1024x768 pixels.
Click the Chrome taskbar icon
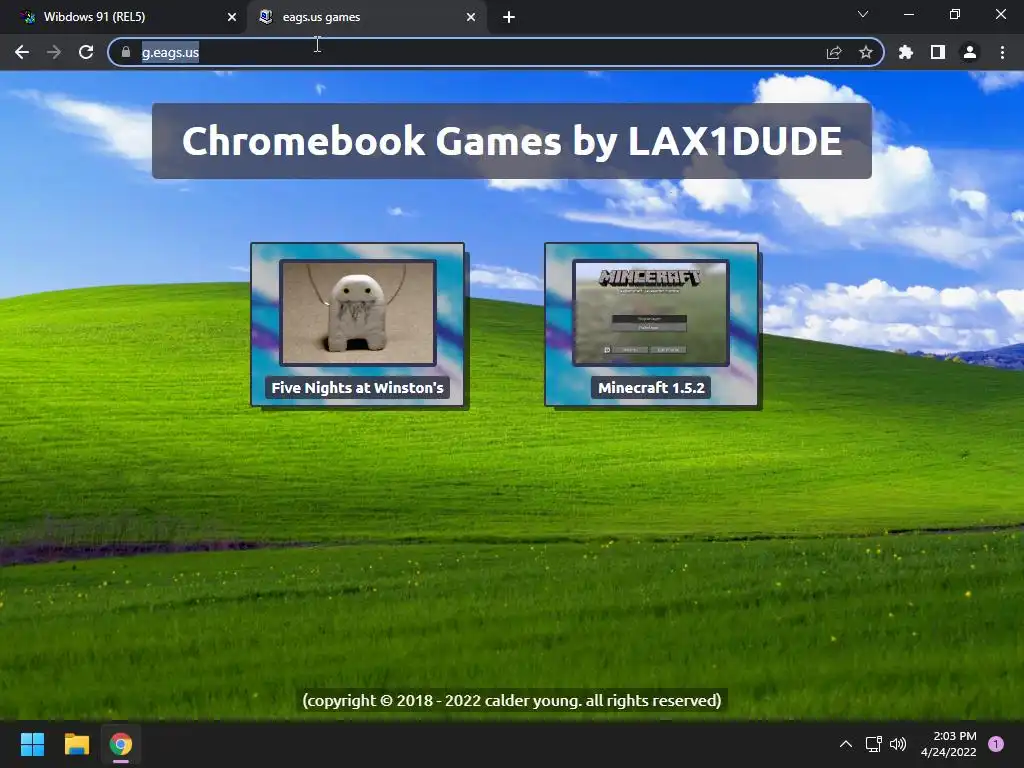[121, 744]
